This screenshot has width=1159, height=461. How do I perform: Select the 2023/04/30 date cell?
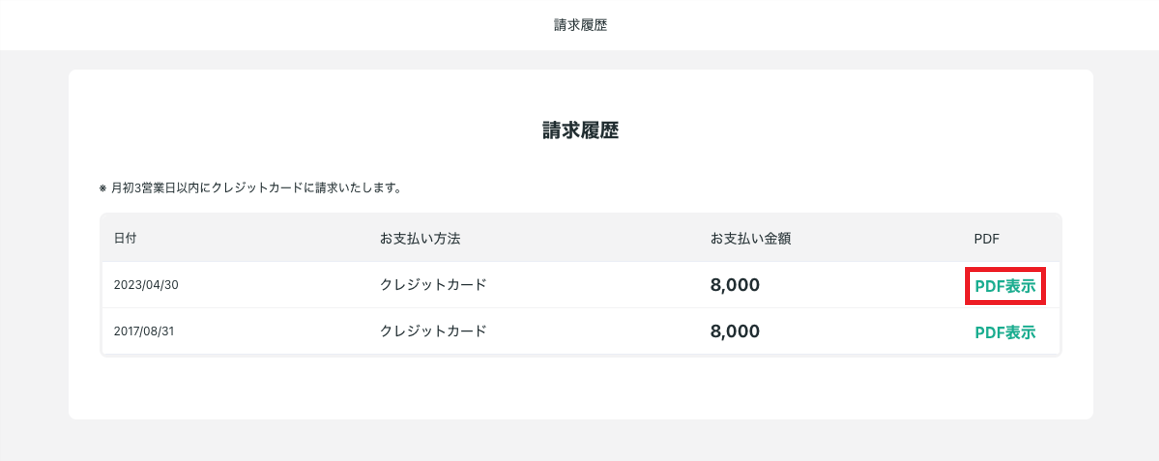point(146,285)
